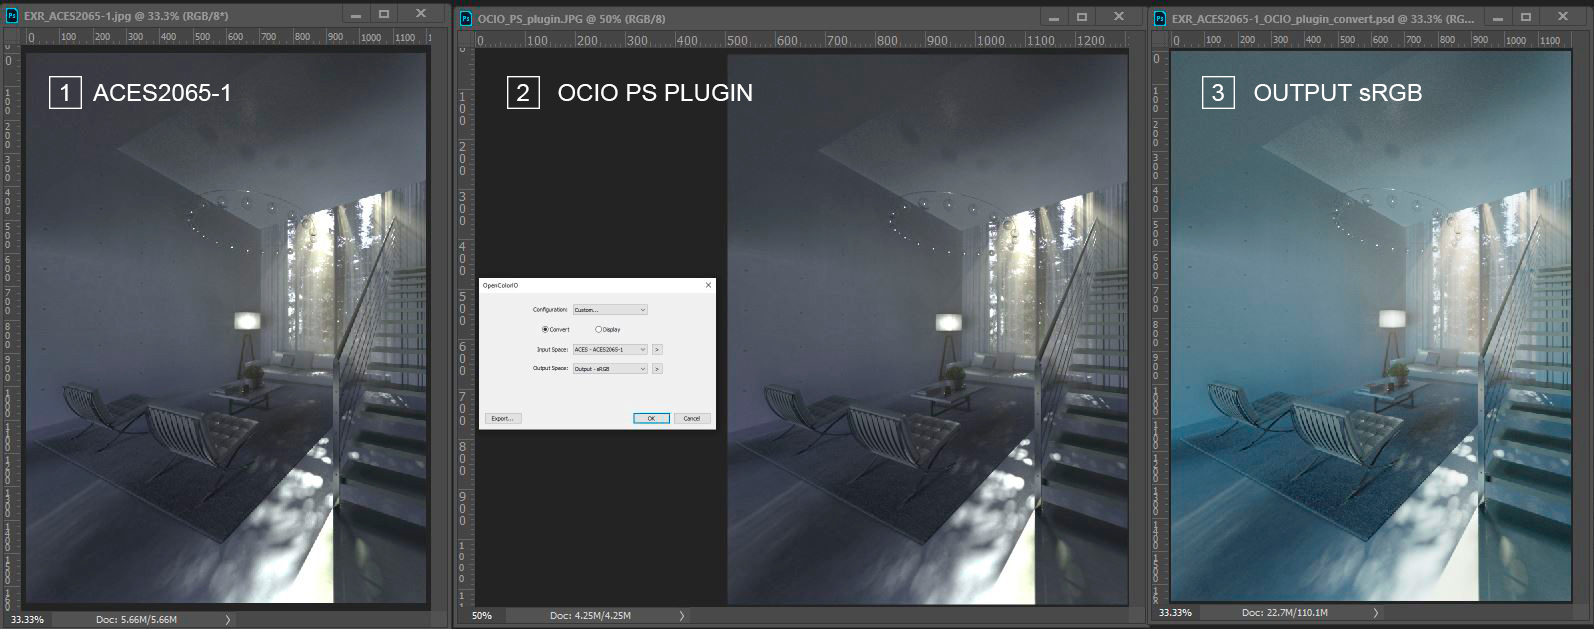Click the 33.33% zoom field in EXR_ACES2065-1.jpg window
1594x629 pixels.
point(27,620)
